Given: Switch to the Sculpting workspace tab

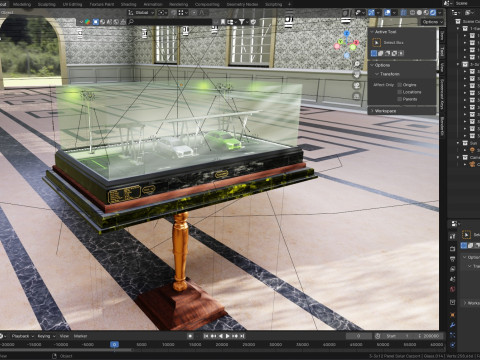Looking at the screenshot, I should pyautogui.click(x=46, y=4).
